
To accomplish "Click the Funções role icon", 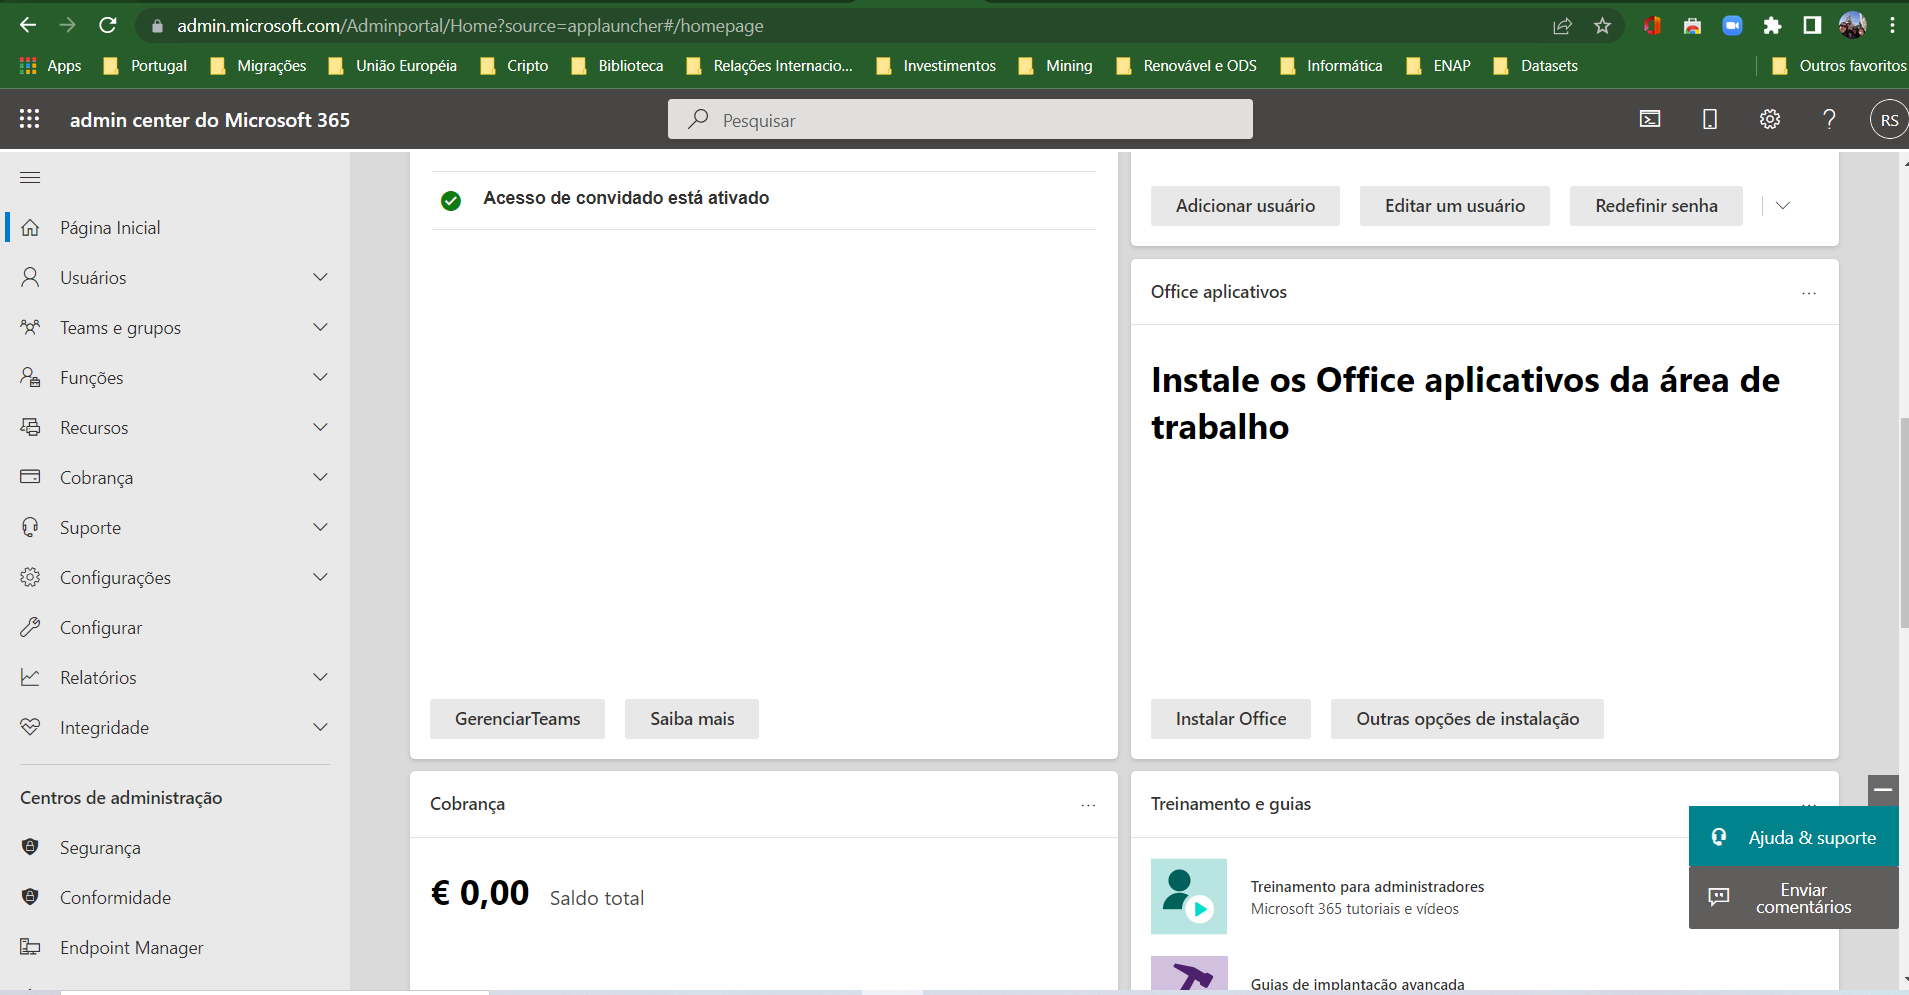I will [x=30, y=377].
